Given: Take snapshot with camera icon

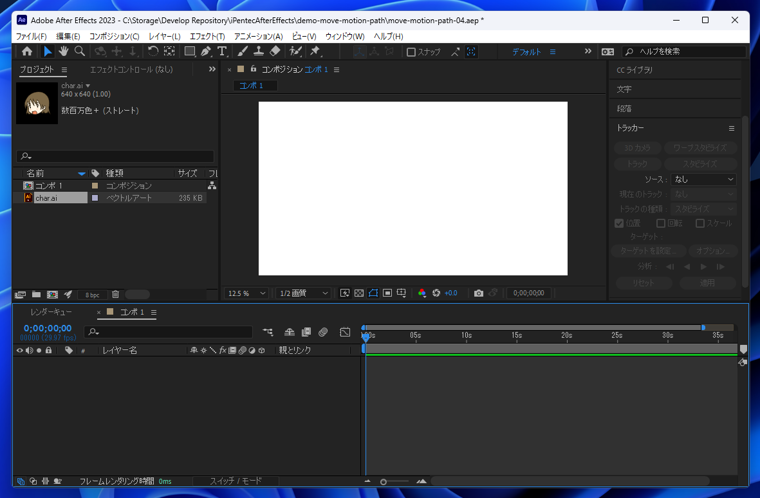Looking at the screenshot, I should pos(478,293).
